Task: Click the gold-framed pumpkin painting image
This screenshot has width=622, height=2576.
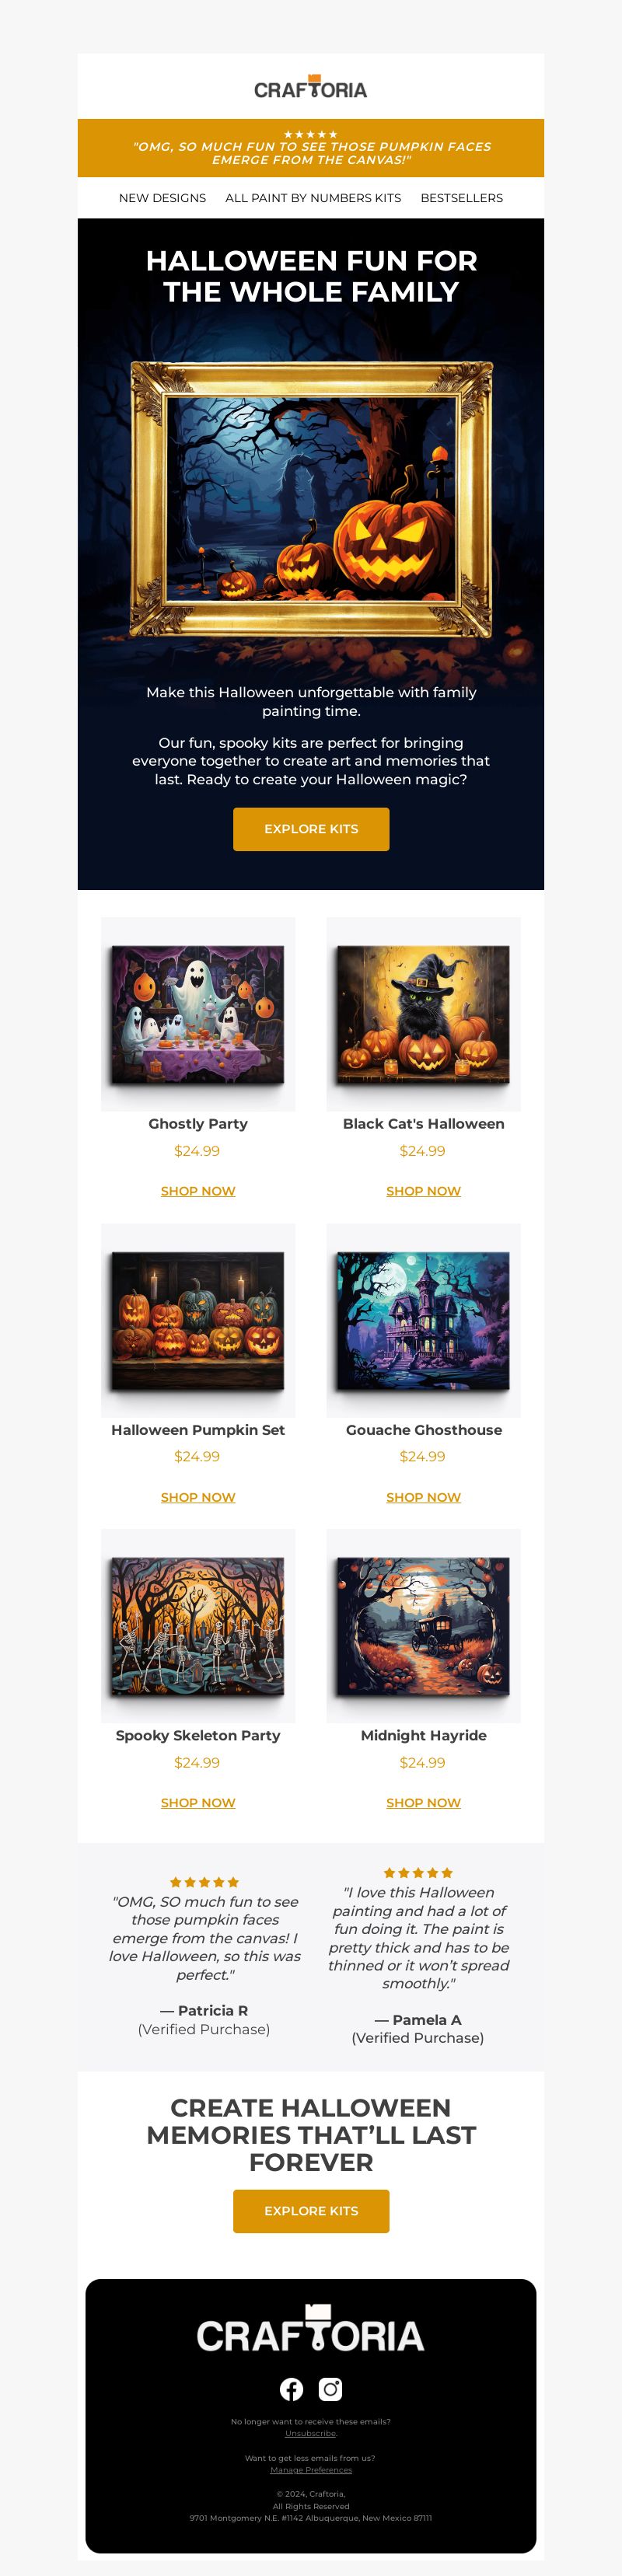Action: (311, 500)
